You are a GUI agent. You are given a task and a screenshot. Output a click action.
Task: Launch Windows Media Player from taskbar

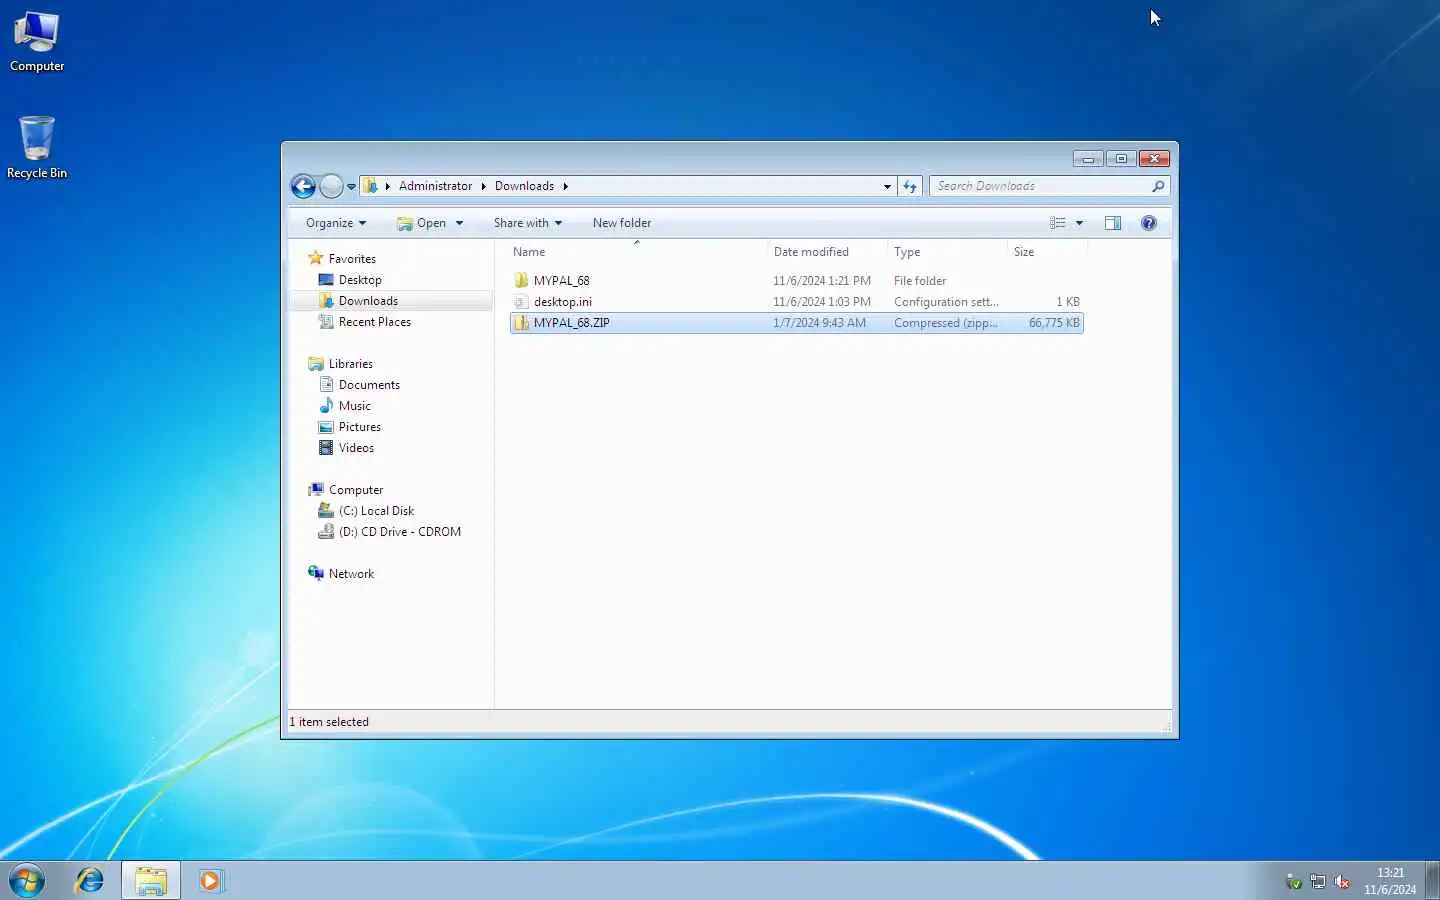[210, 880]
